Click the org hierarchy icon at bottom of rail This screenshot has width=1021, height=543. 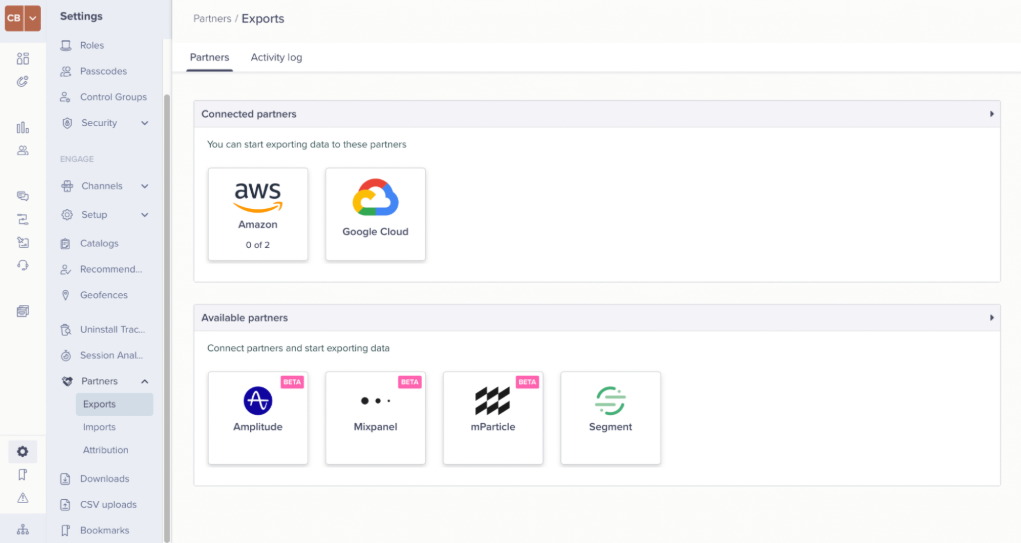(23, 529)
